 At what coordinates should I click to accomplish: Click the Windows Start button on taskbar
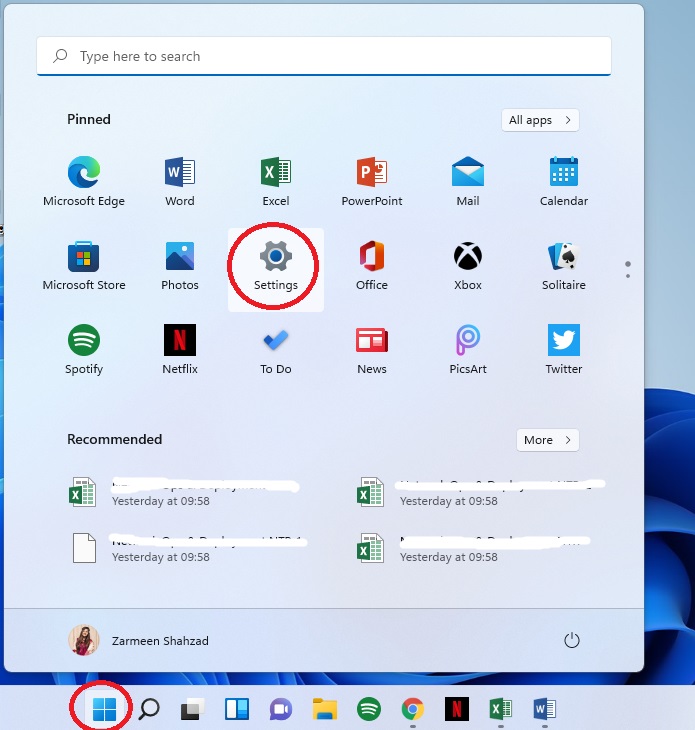pyautogui.click(x=104, y=709)
